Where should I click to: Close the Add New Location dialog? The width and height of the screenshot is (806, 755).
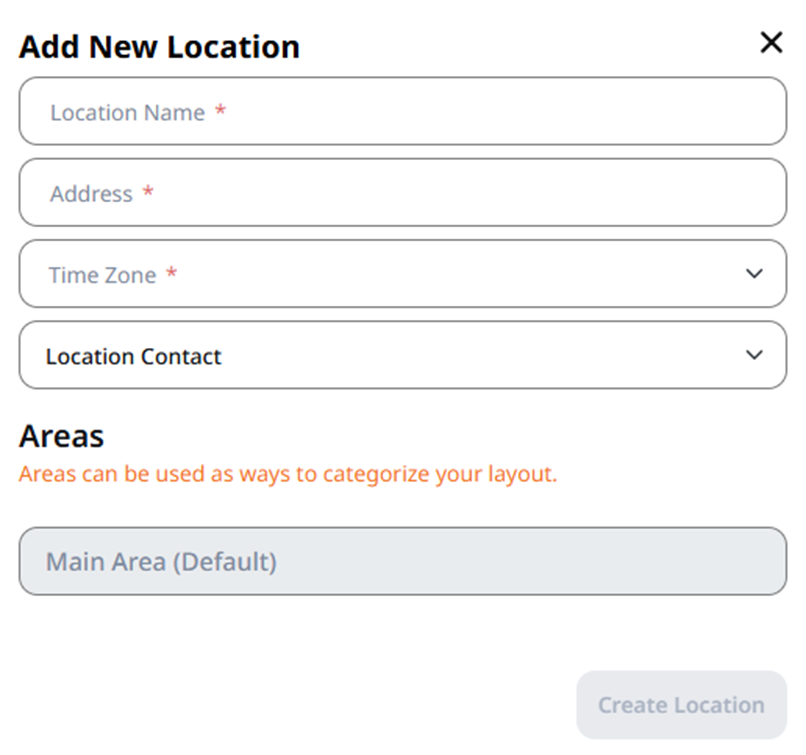pos(771,42)
